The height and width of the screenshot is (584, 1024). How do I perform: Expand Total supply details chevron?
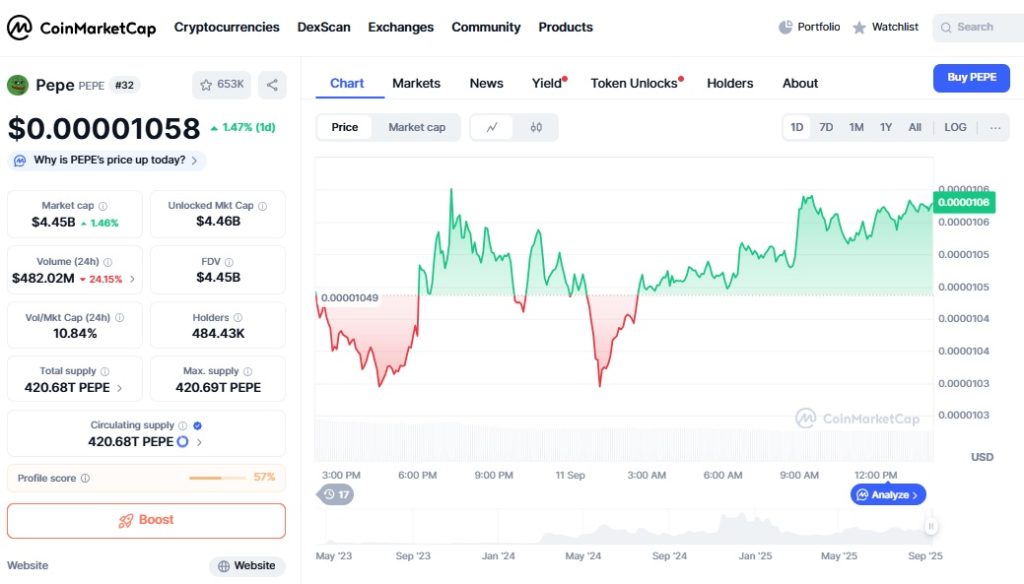(x=120, y=388)
